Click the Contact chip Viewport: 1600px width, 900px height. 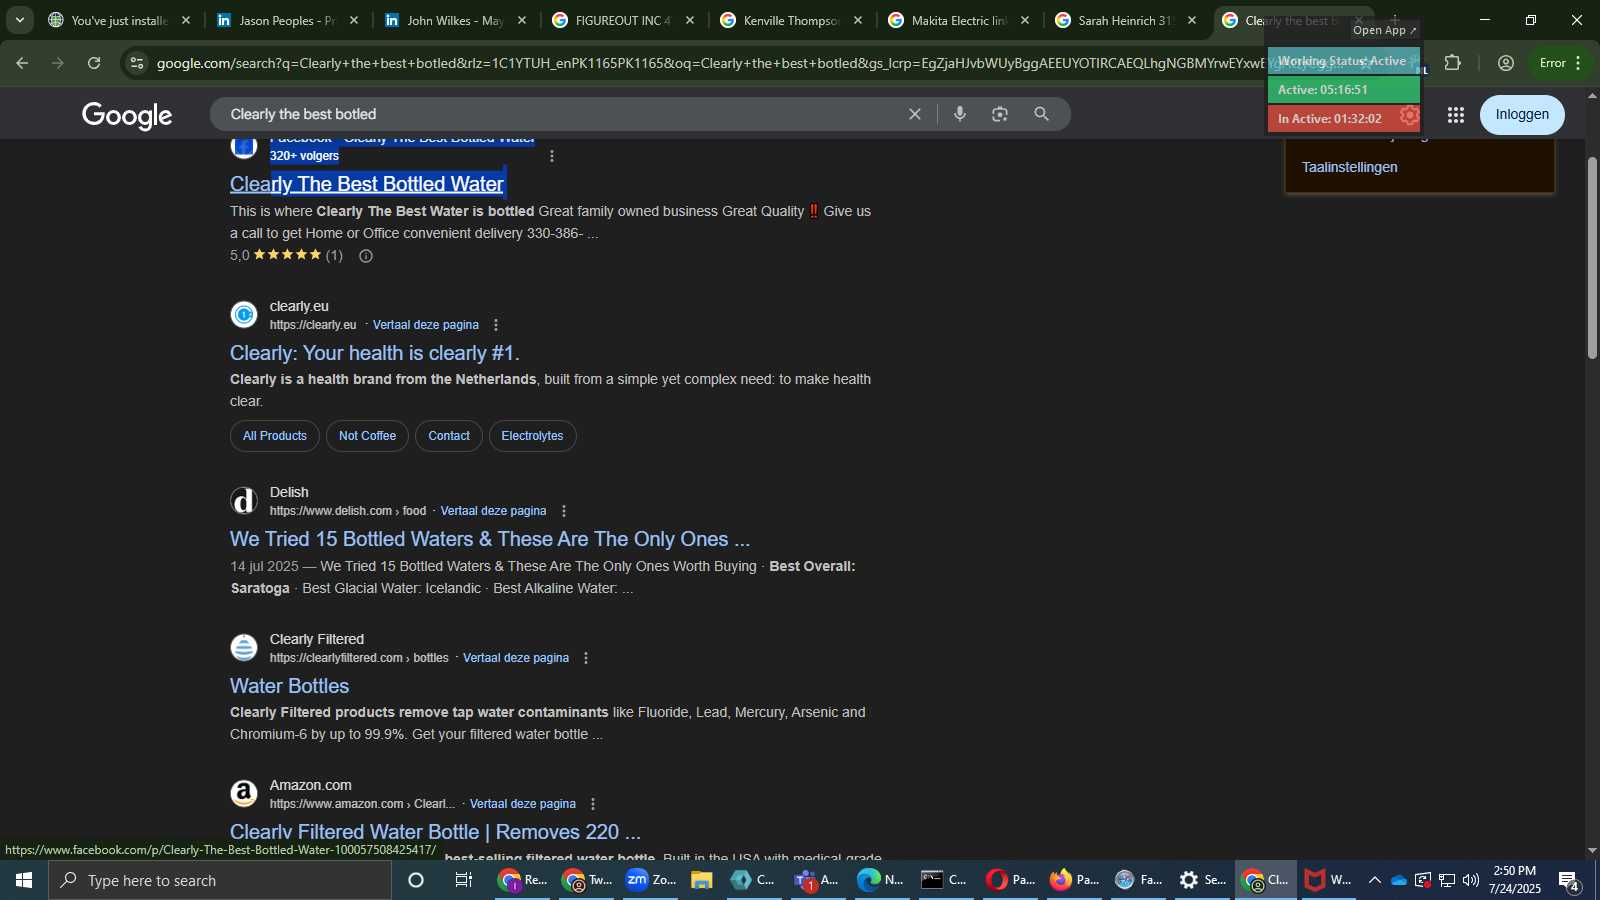pos(449,436)
